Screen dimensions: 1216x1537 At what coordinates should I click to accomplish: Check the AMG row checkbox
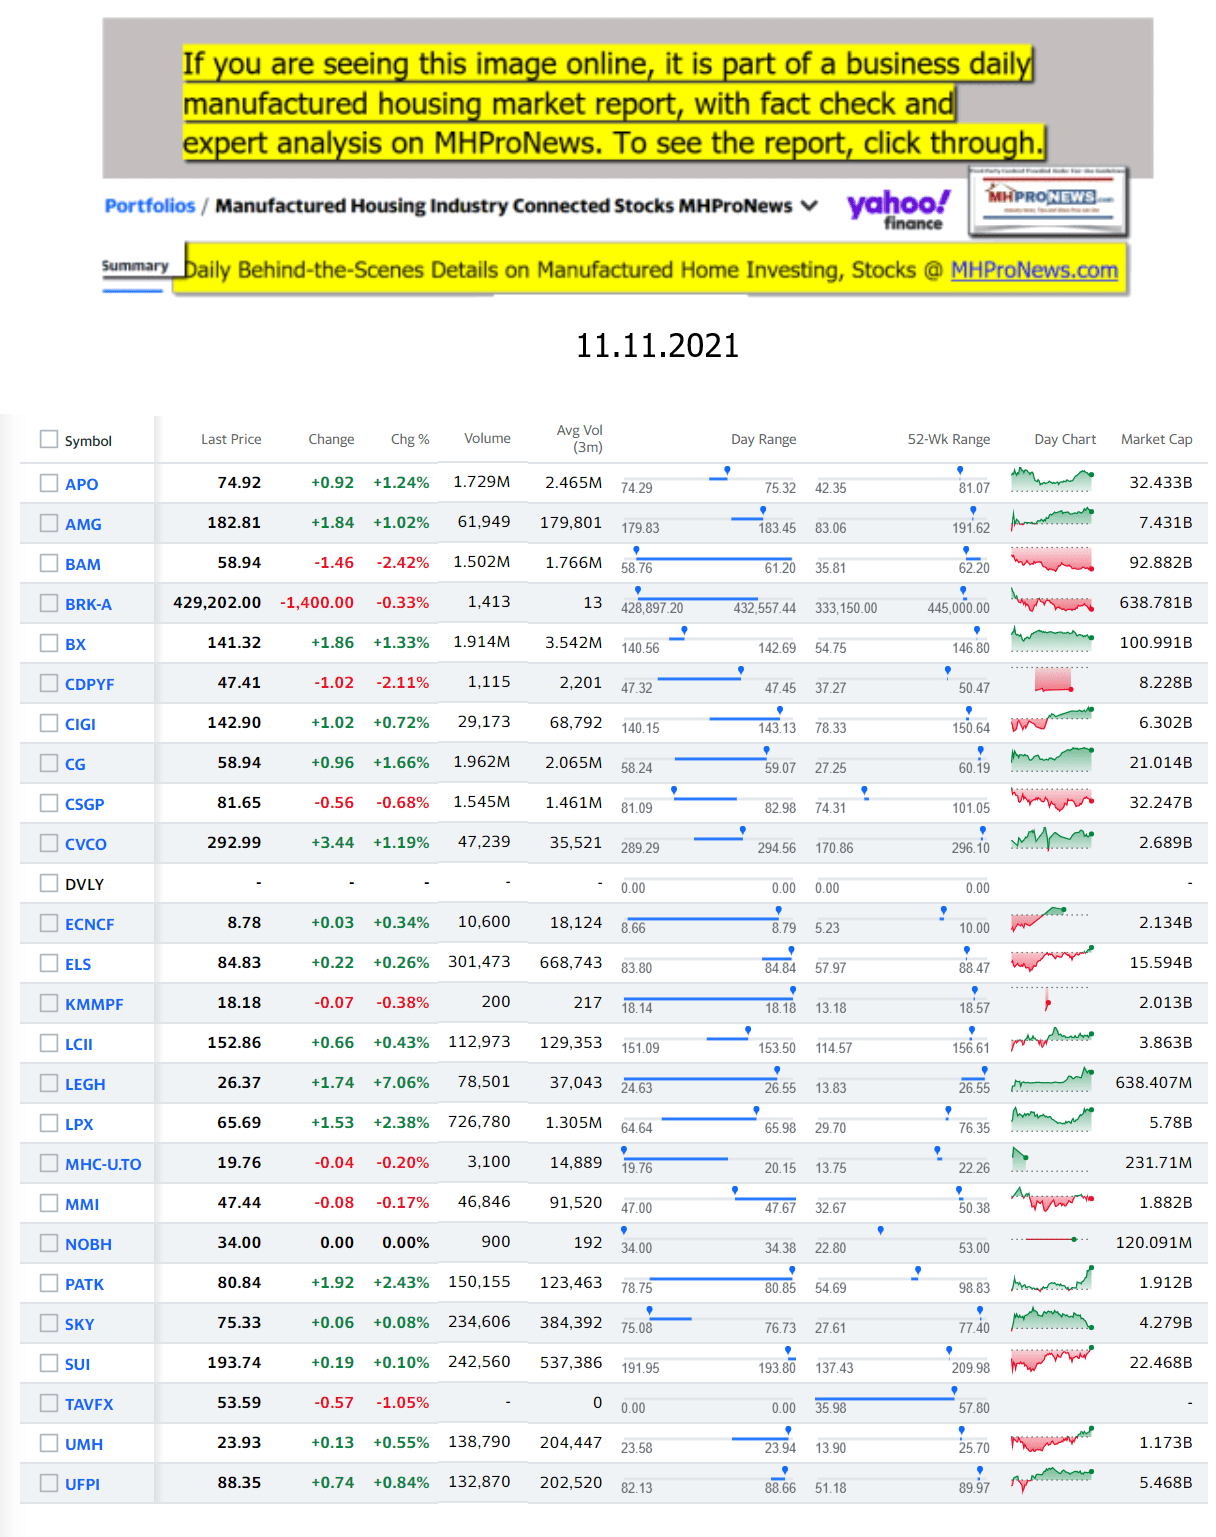pos(49,523)
